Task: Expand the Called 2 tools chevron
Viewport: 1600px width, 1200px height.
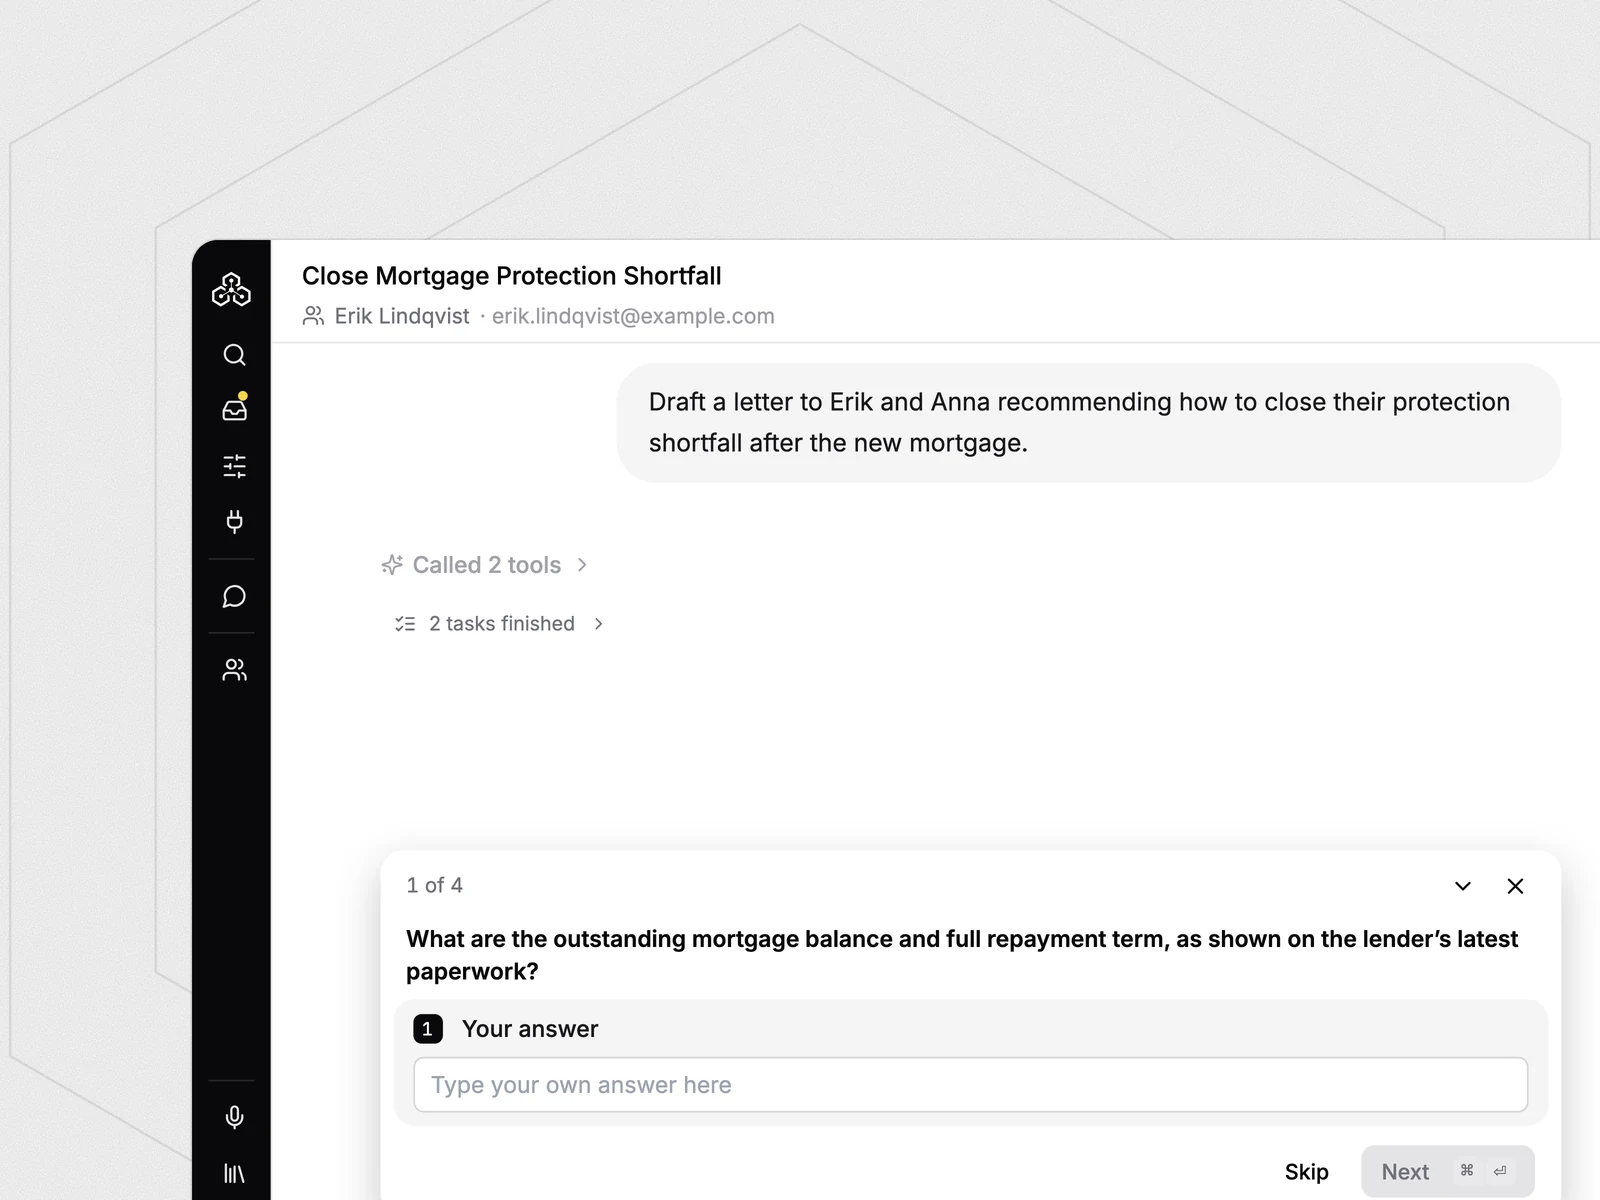Action: pos(582,565)
